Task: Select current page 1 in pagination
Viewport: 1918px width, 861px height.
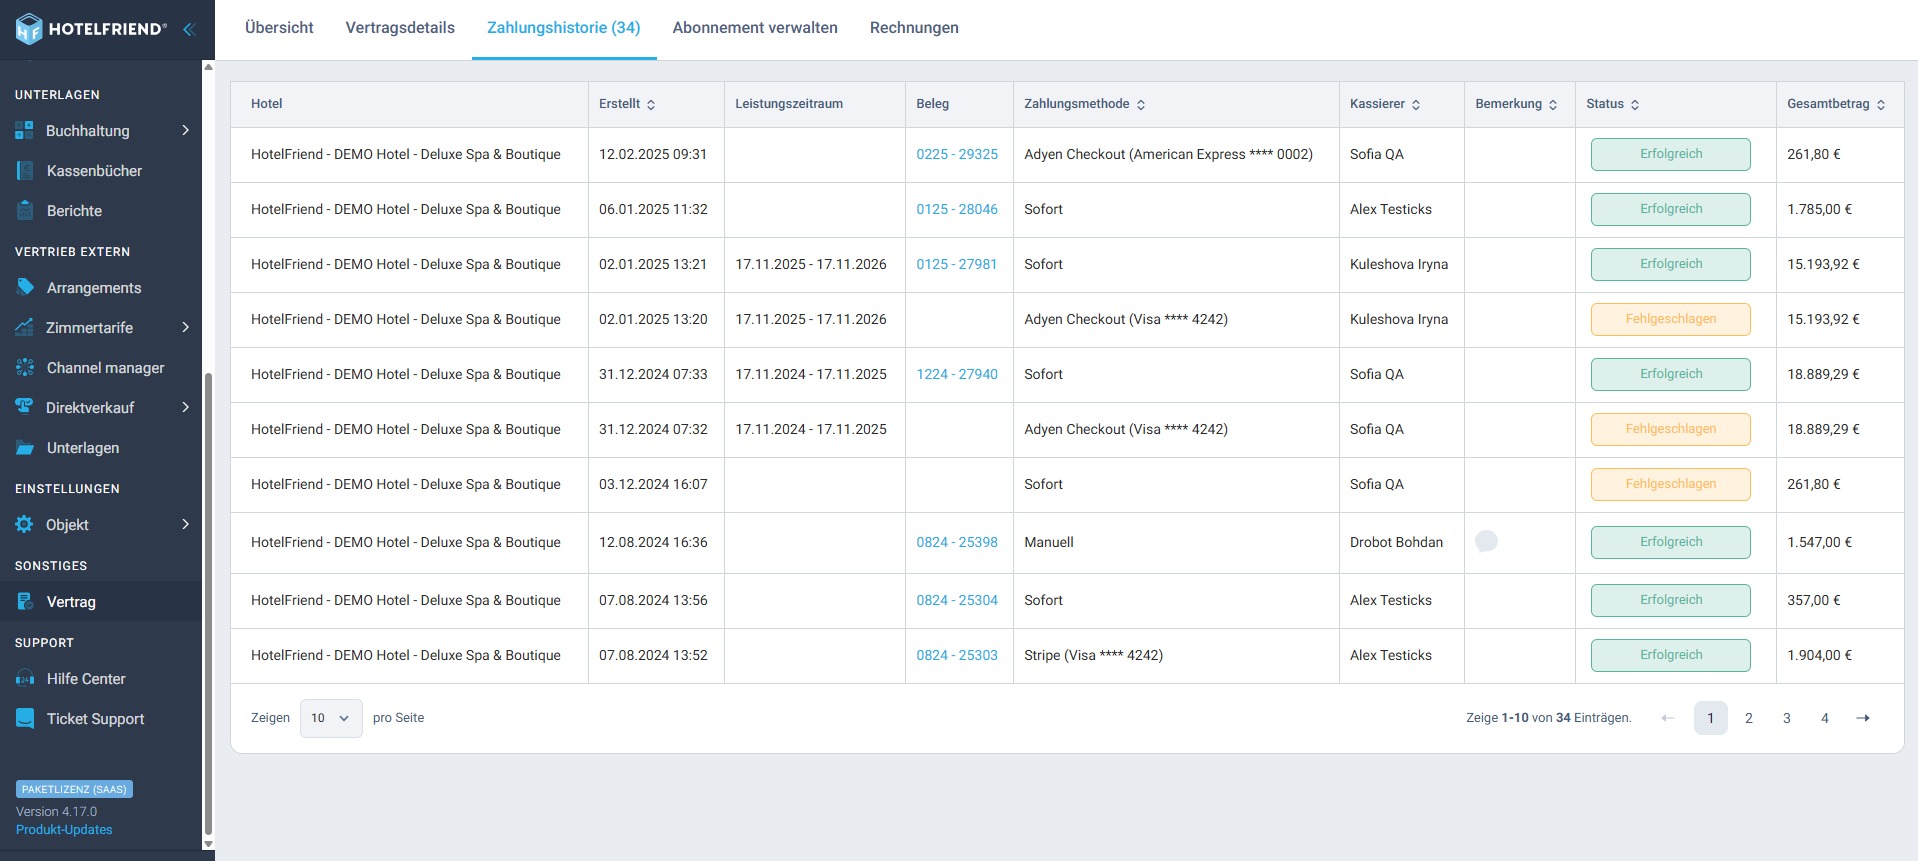Action: (1711, 718)
